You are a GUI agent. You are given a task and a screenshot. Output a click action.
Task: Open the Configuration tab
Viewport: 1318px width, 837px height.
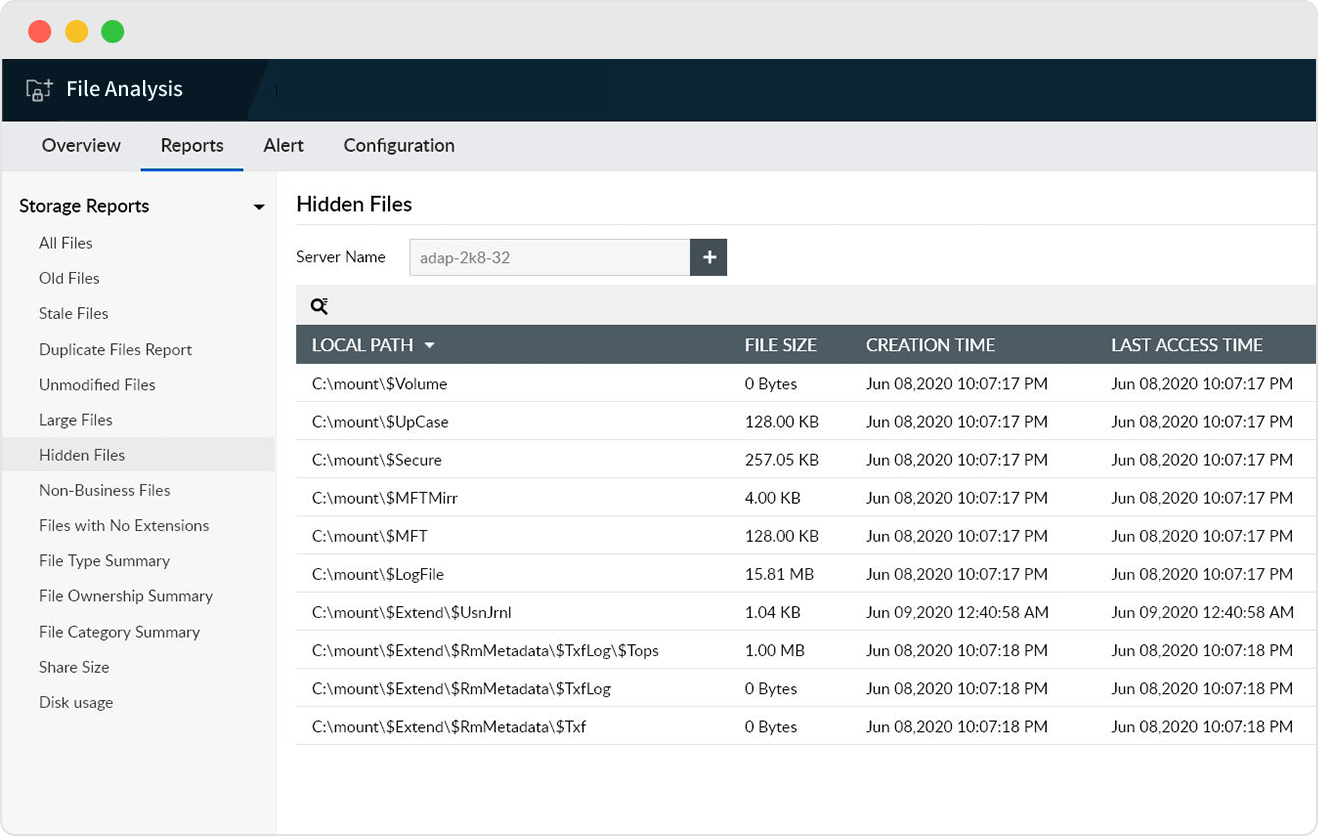tap(398, 146)
